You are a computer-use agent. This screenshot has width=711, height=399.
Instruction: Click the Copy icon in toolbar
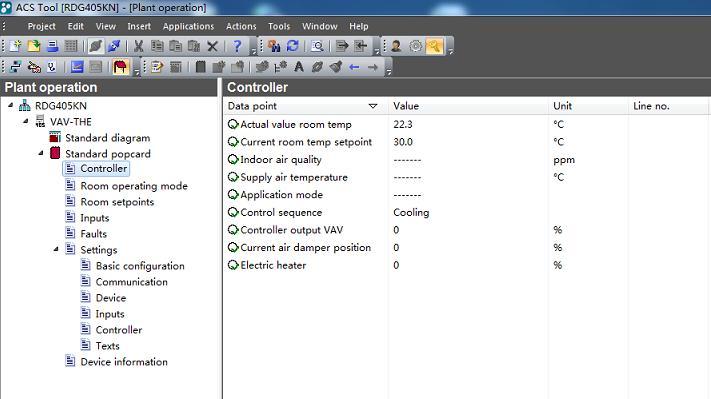[x=157, y=46]
